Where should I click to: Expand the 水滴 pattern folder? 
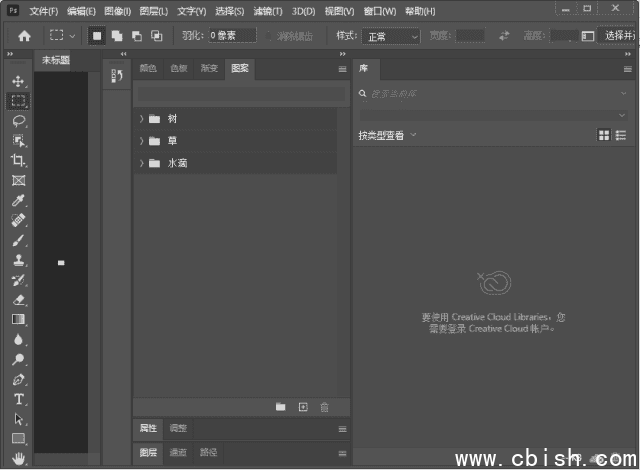pyautogui.click(x=141, y=163)
